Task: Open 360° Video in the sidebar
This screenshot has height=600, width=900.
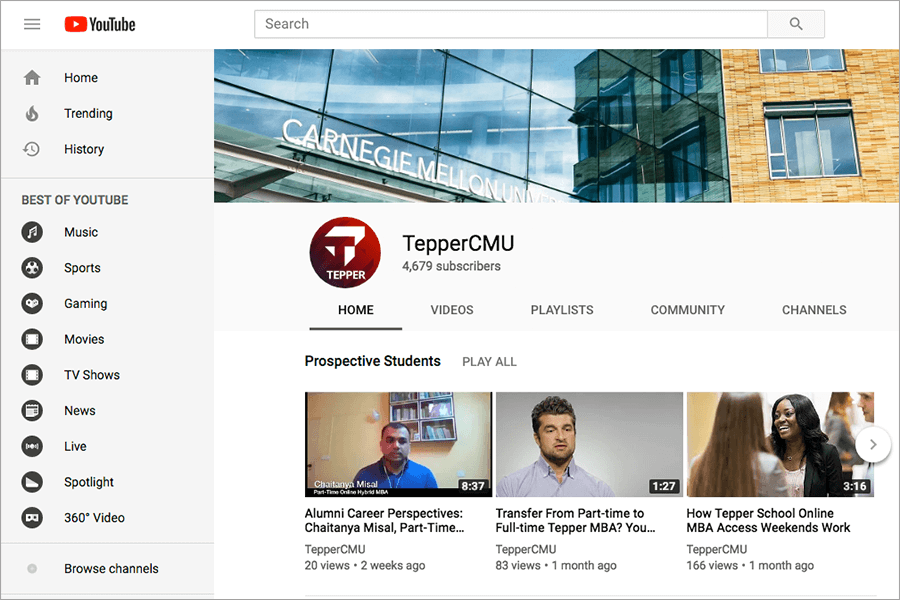Action: point(94,517)
